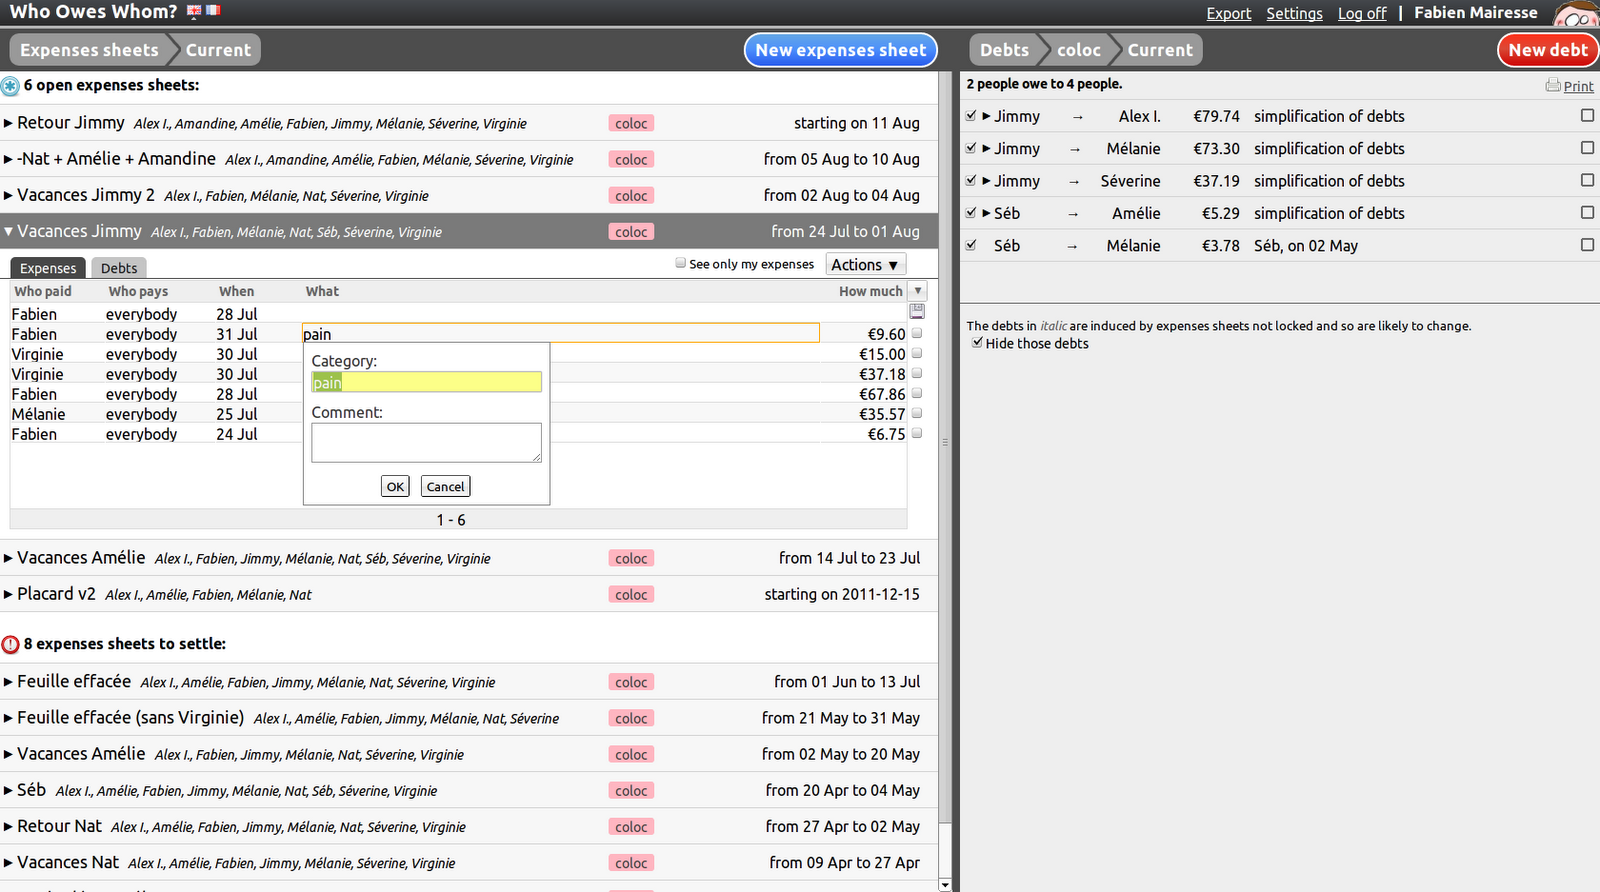Click the New debt button
Image resolution: width=1600 pixels, height=892 pixels.
pos(1548,50)
